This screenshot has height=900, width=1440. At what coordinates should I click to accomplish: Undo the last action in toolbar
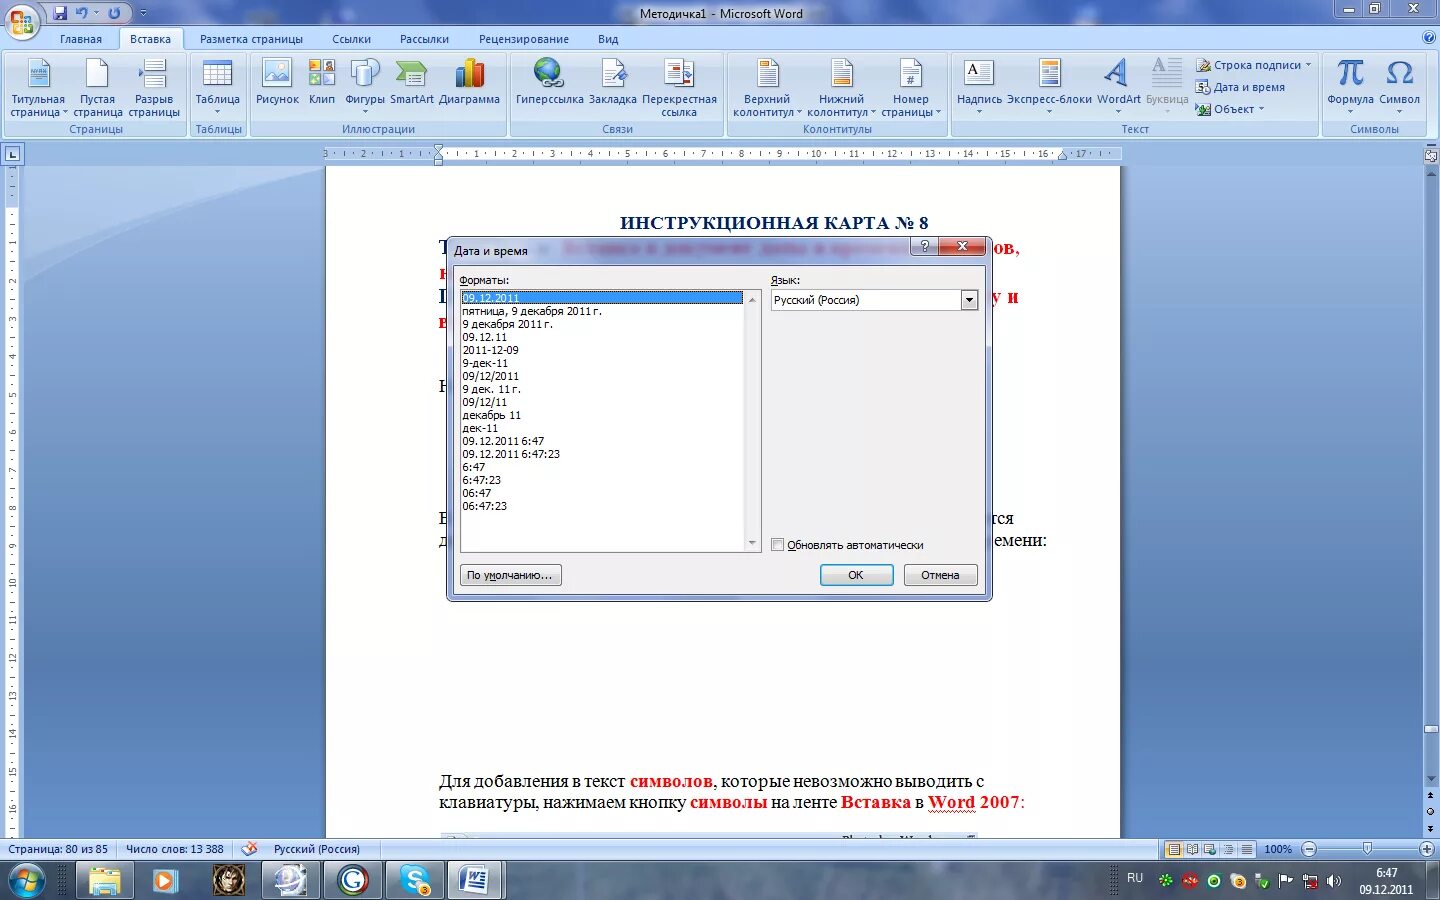tap(82, 13)
